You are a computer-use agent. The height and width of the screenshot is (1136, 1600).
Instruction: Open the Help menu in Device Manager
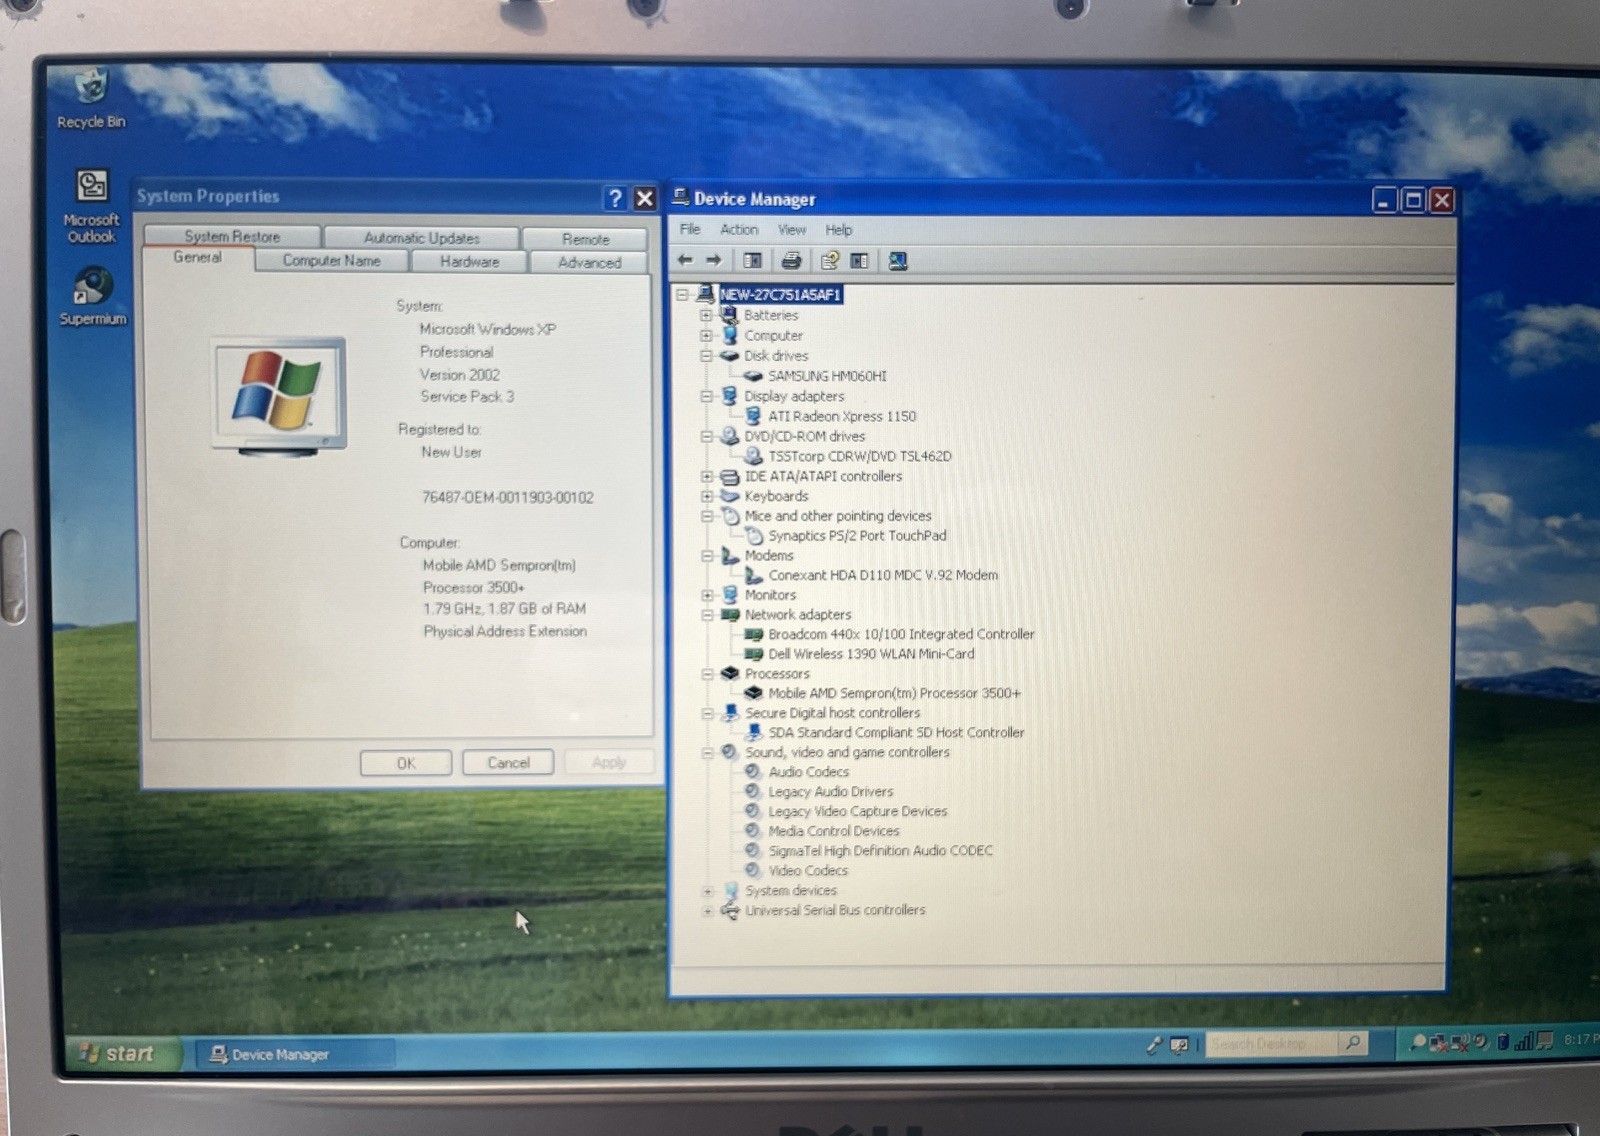[x=838, y=230]
